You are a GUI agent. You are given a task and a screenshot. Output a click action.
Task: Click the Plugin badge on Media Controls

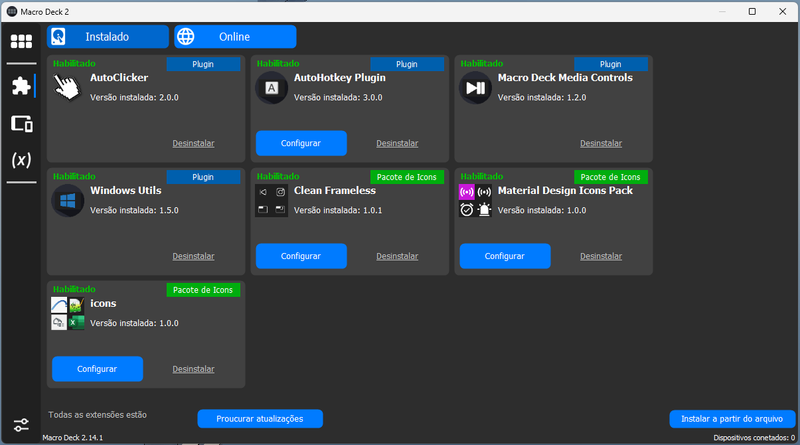click(x=611, y=64)
